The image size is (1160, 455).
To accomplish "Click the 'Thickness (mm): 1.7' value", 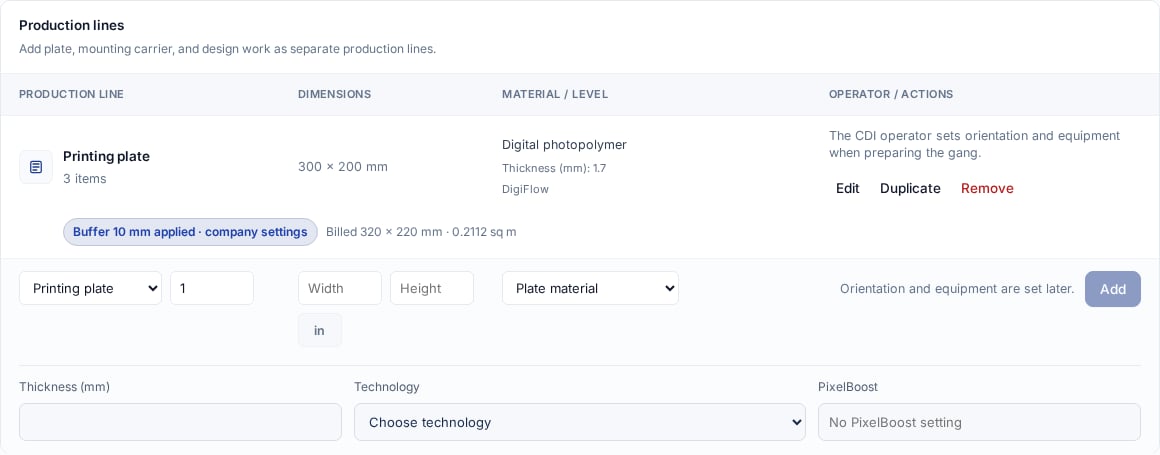I will click(x=554, y=168).
